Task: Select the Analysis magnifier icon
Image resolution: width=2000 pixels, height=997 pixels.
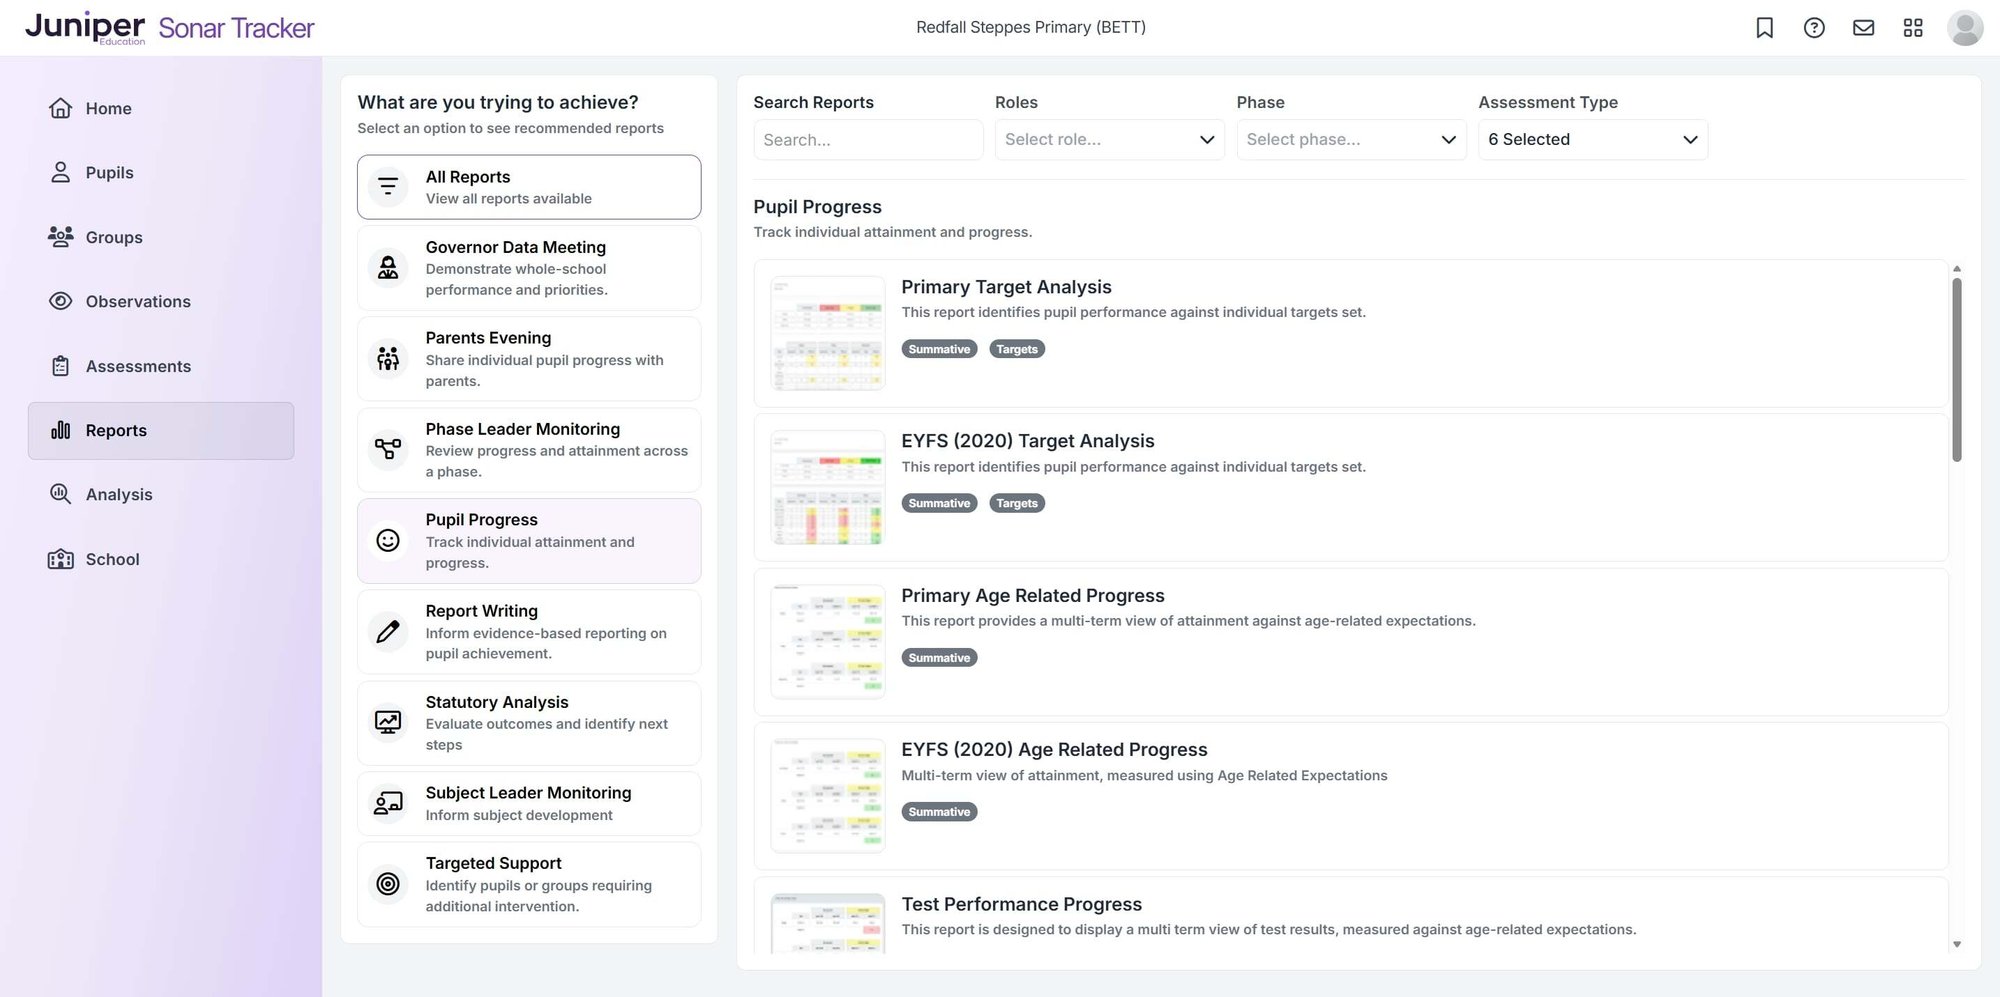Action: [60, 494]
